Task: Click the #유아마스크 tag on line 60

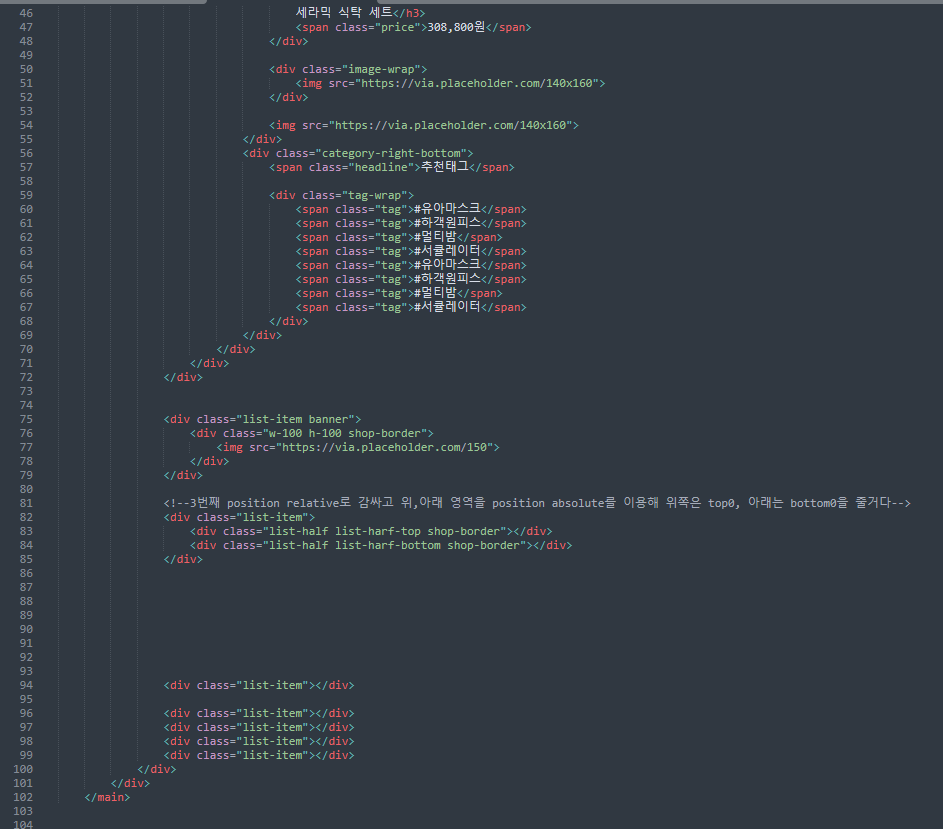Action: 447,209
